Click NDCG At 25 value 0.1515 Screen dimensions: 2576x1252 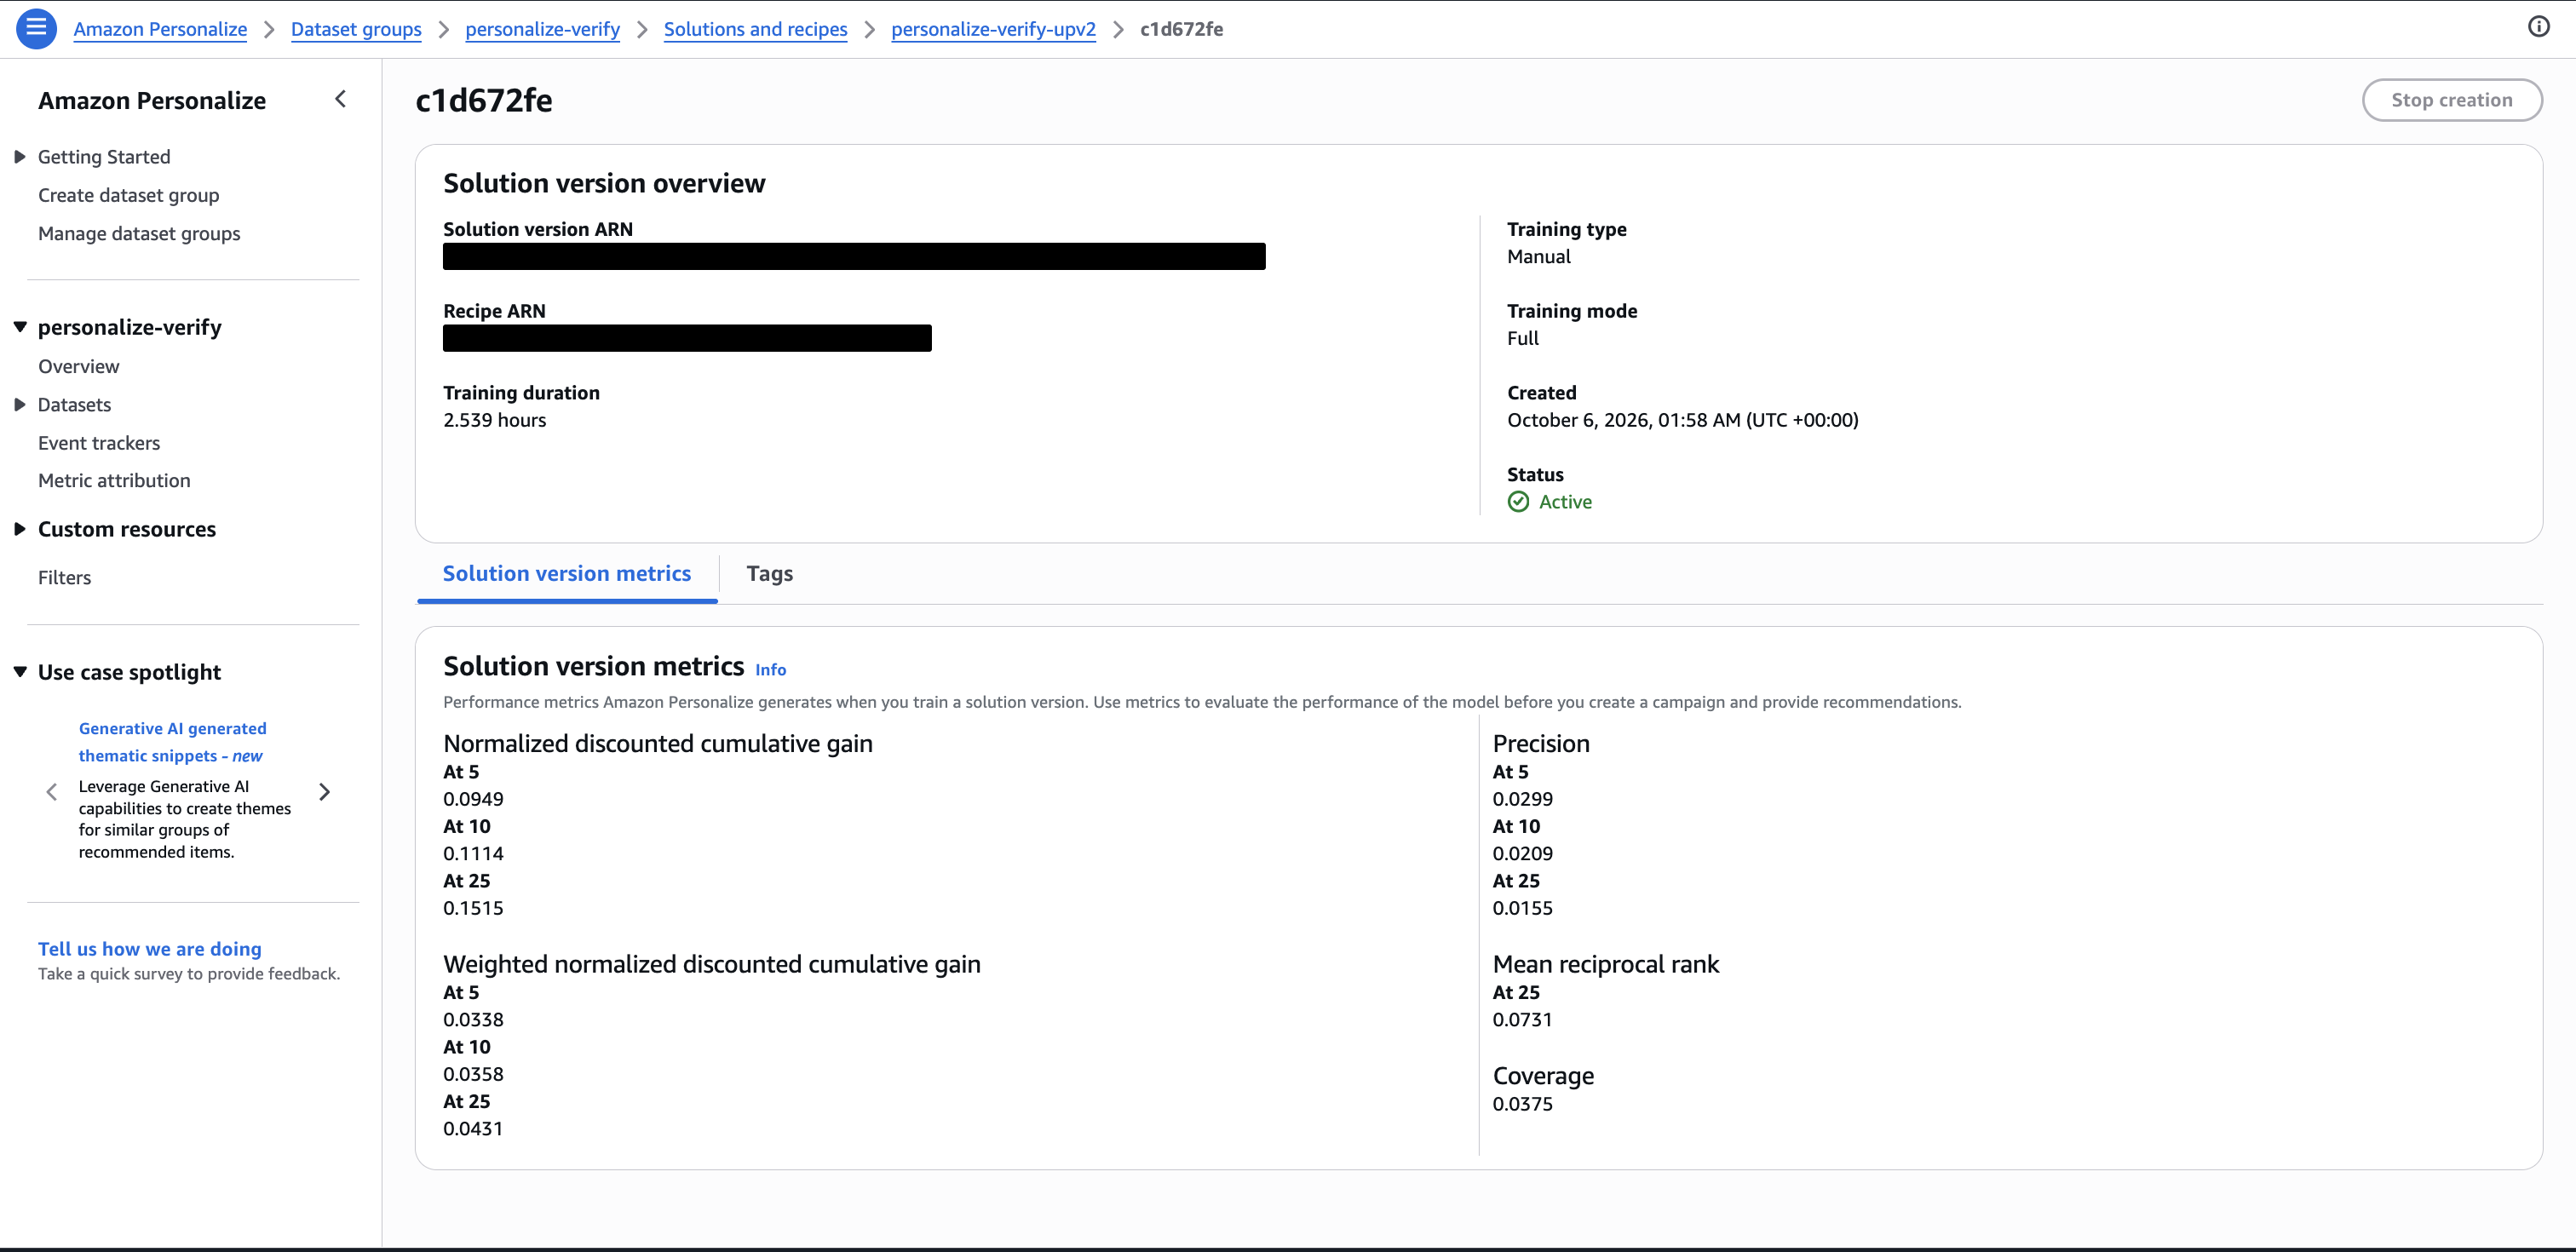point(473,908)
